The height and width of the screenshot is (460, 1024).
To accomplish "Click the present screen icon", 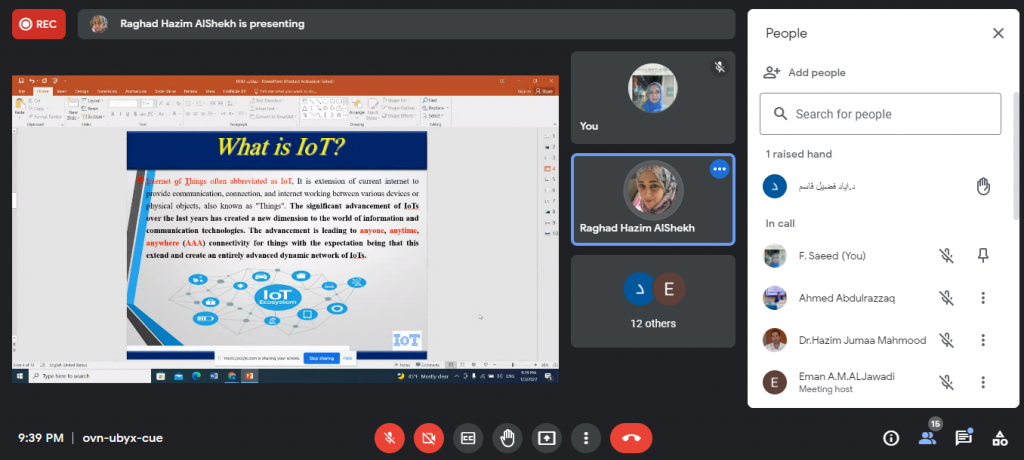I will click(x=546, y=438).
